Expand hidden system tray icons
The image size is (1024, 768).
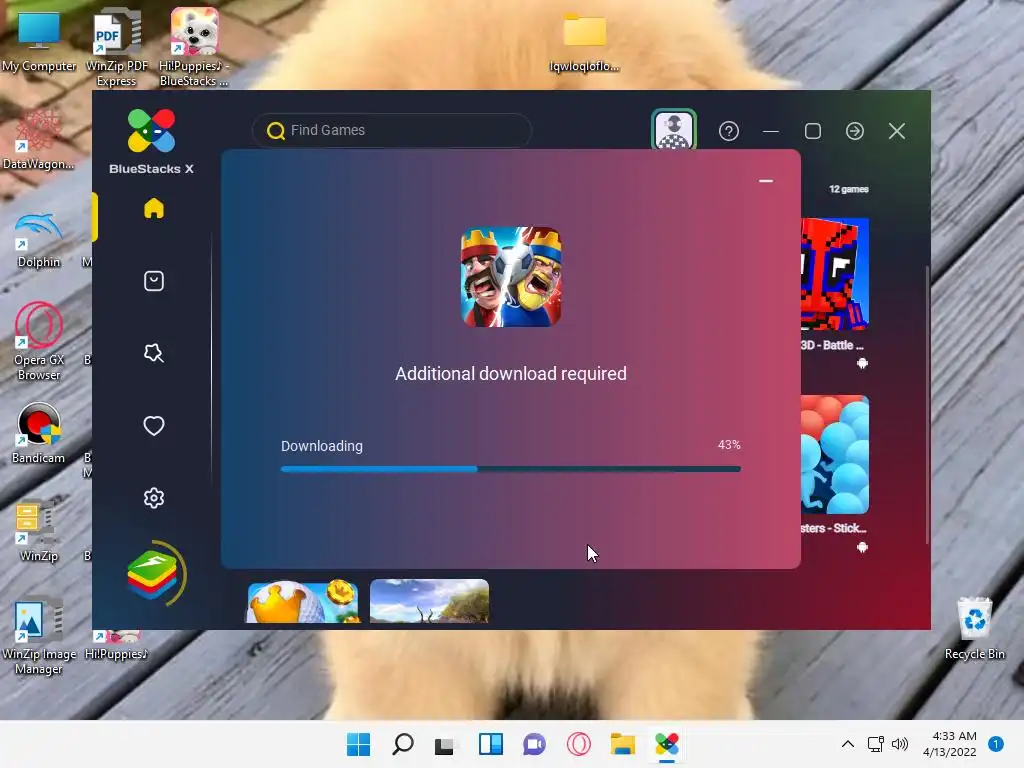[848, 744]
